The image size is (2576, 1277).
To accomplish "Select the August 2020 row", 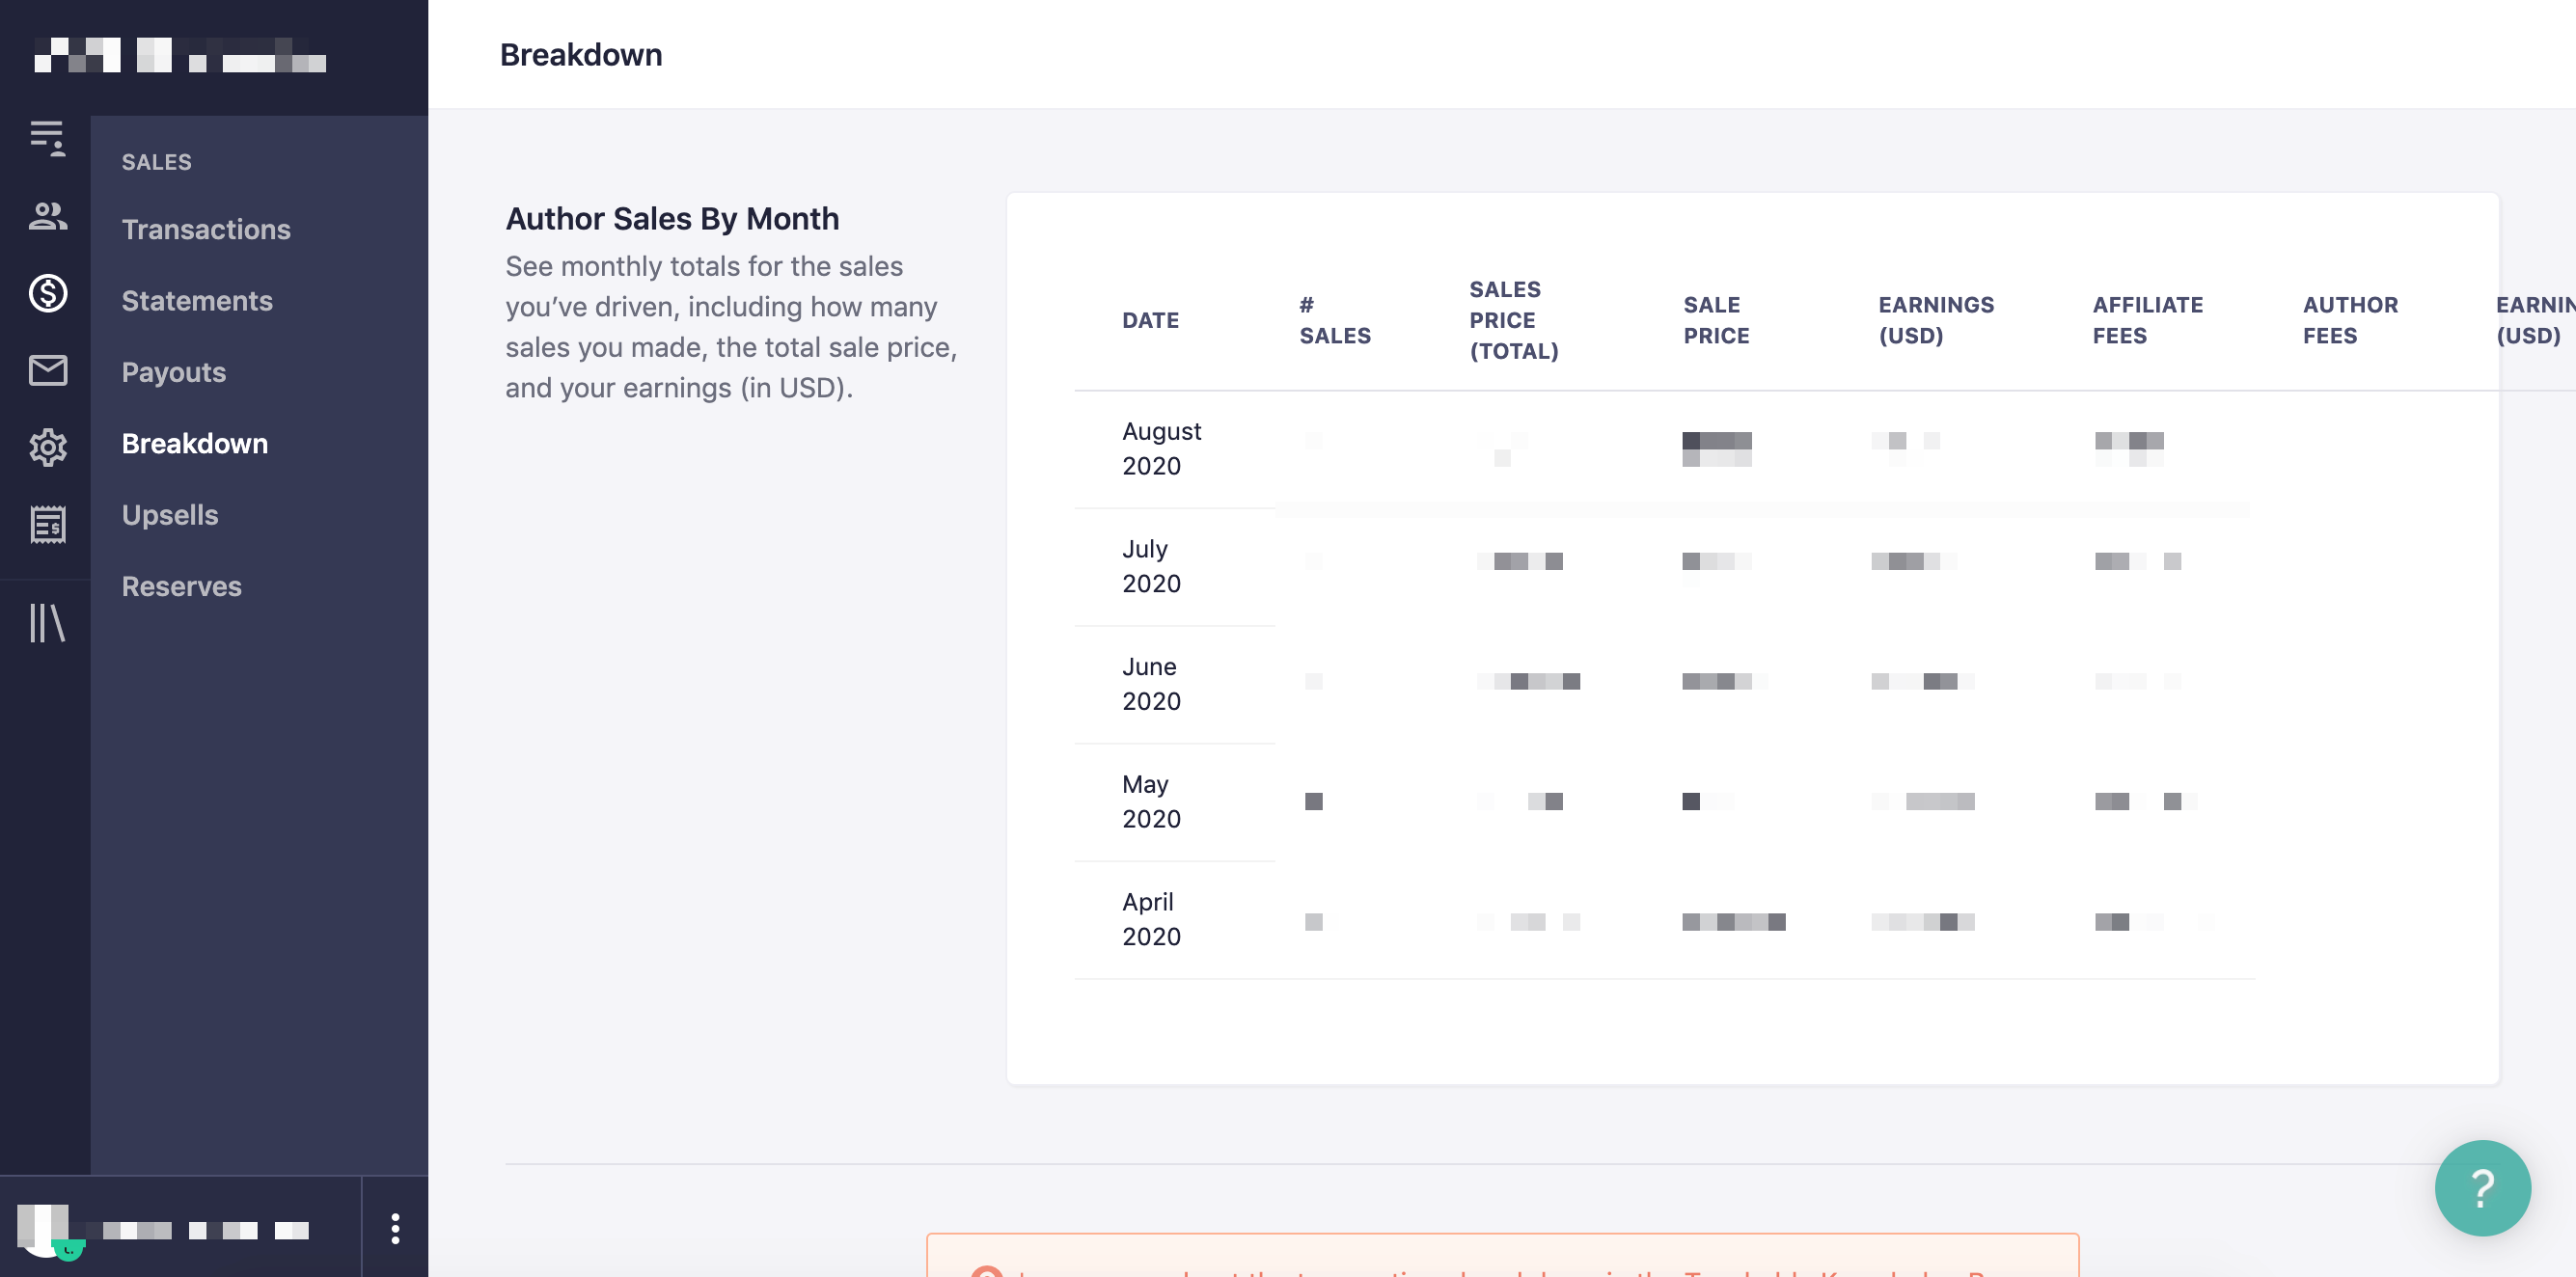I will tap(1664, 449).
